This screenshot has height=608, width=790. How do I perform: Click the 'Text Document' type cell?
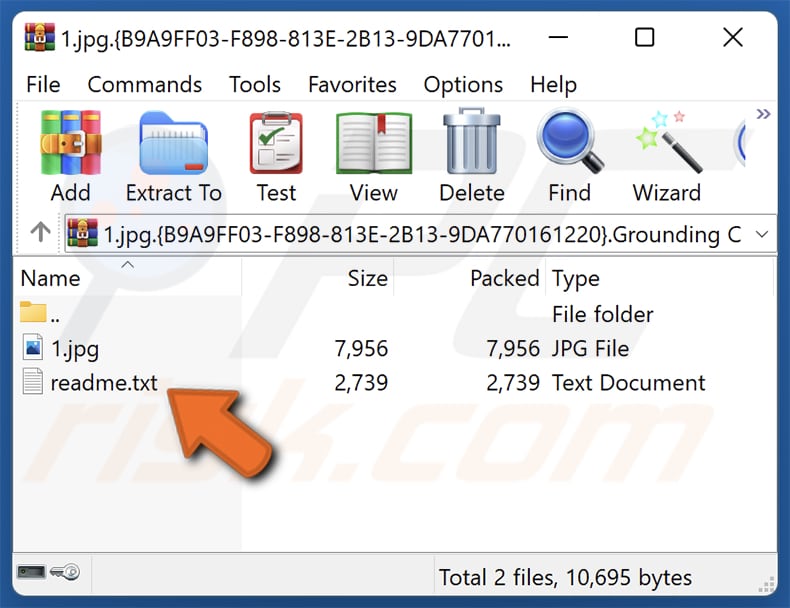coord(629,383)
